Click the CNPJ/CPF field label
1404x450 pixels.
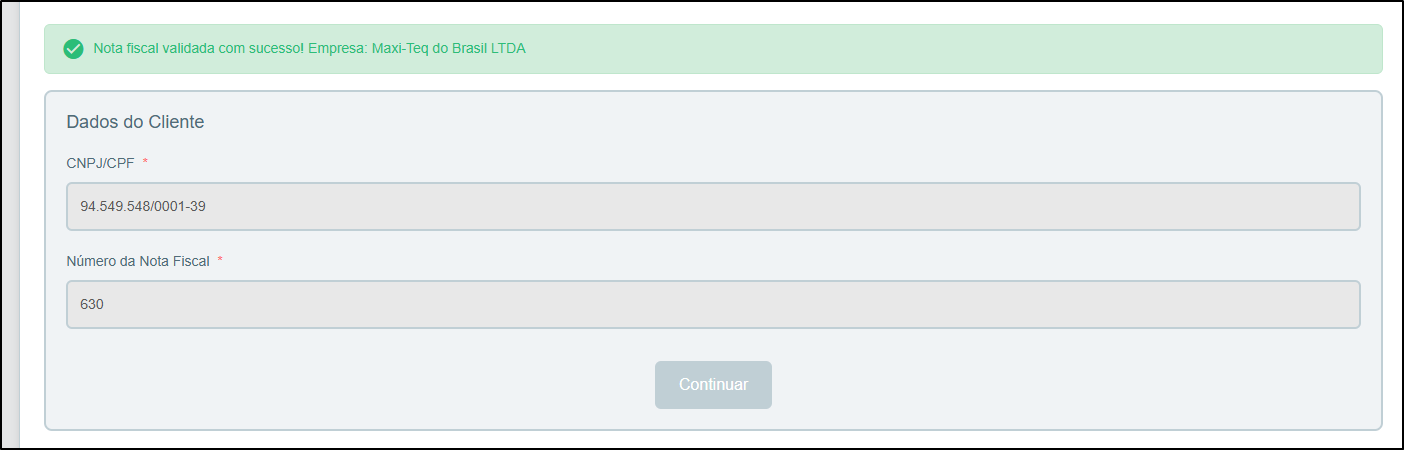point(100,163)
